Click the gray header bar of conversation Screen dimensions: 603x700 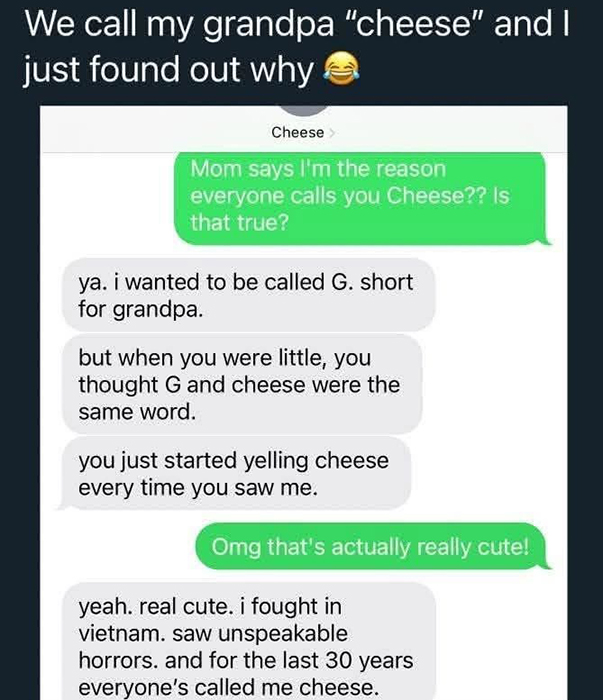304,129
